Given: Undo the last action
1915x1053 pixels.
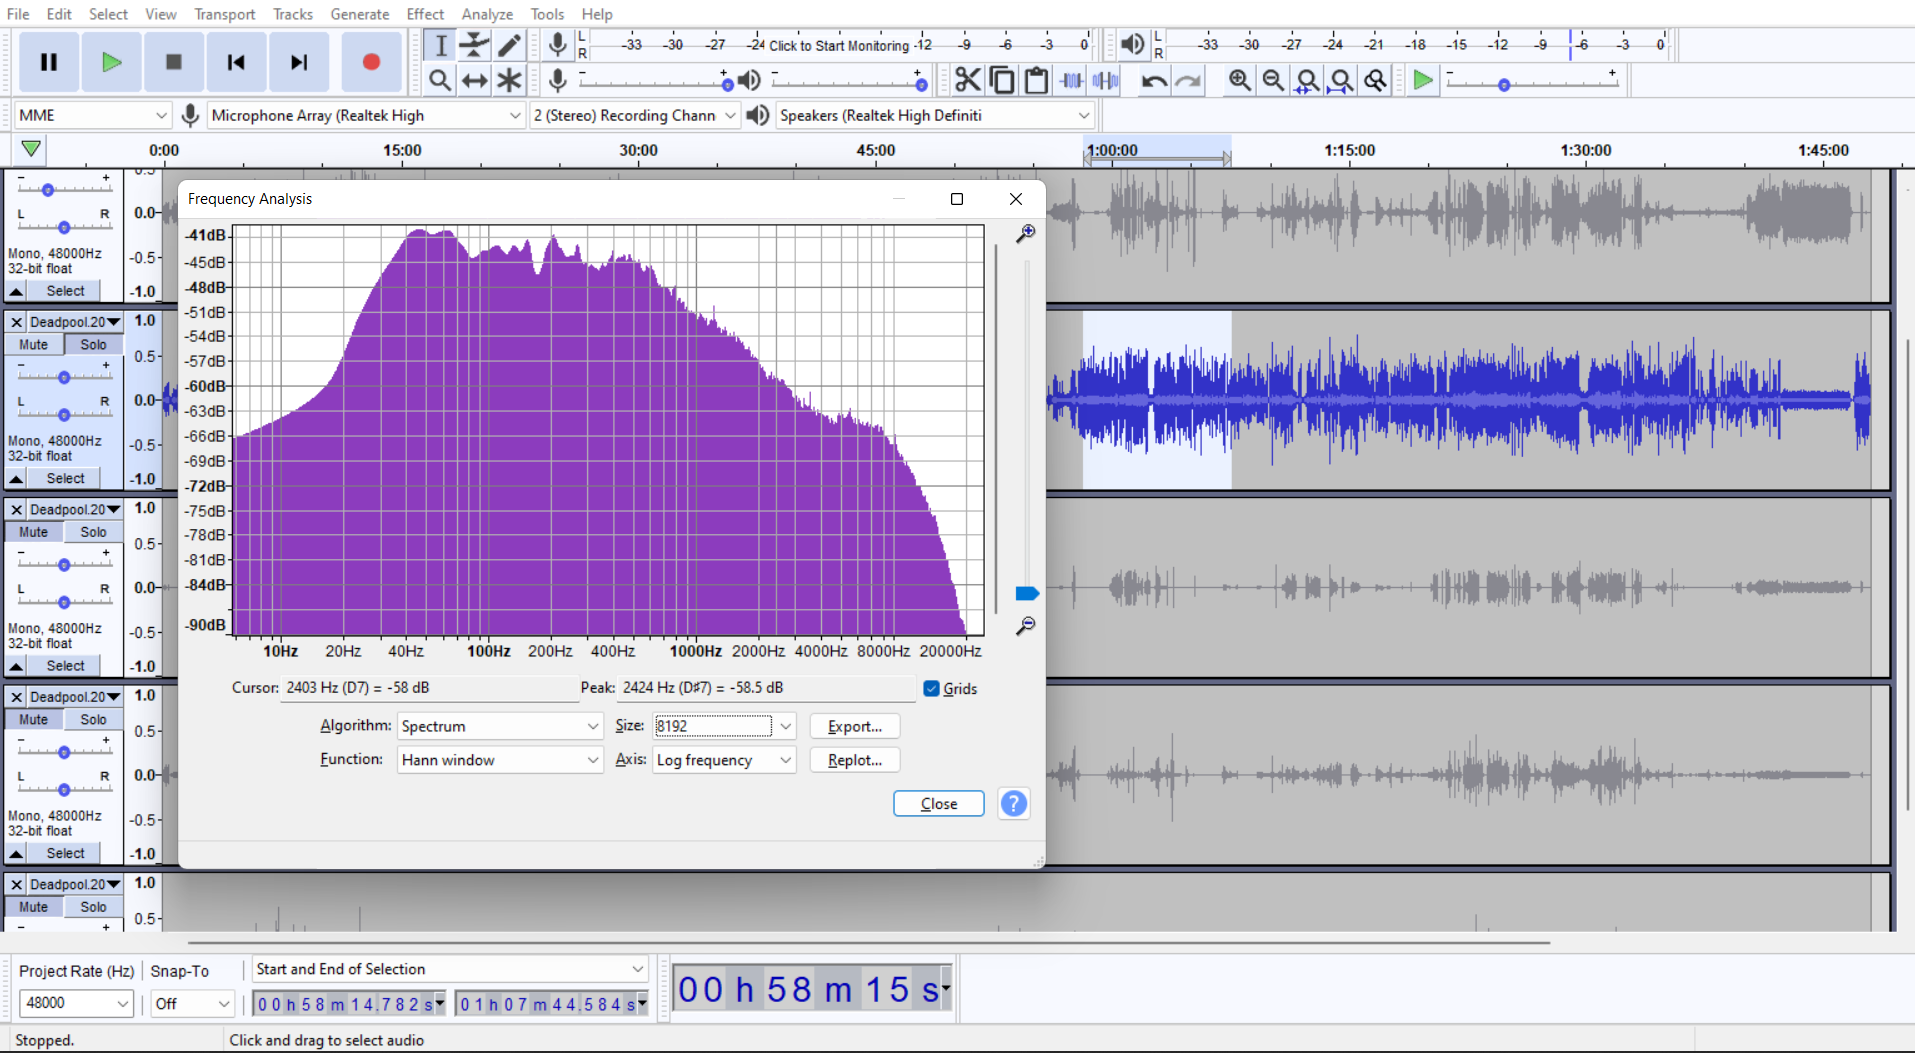Looking at the screenshot, I should click(x=1154, y=80).
